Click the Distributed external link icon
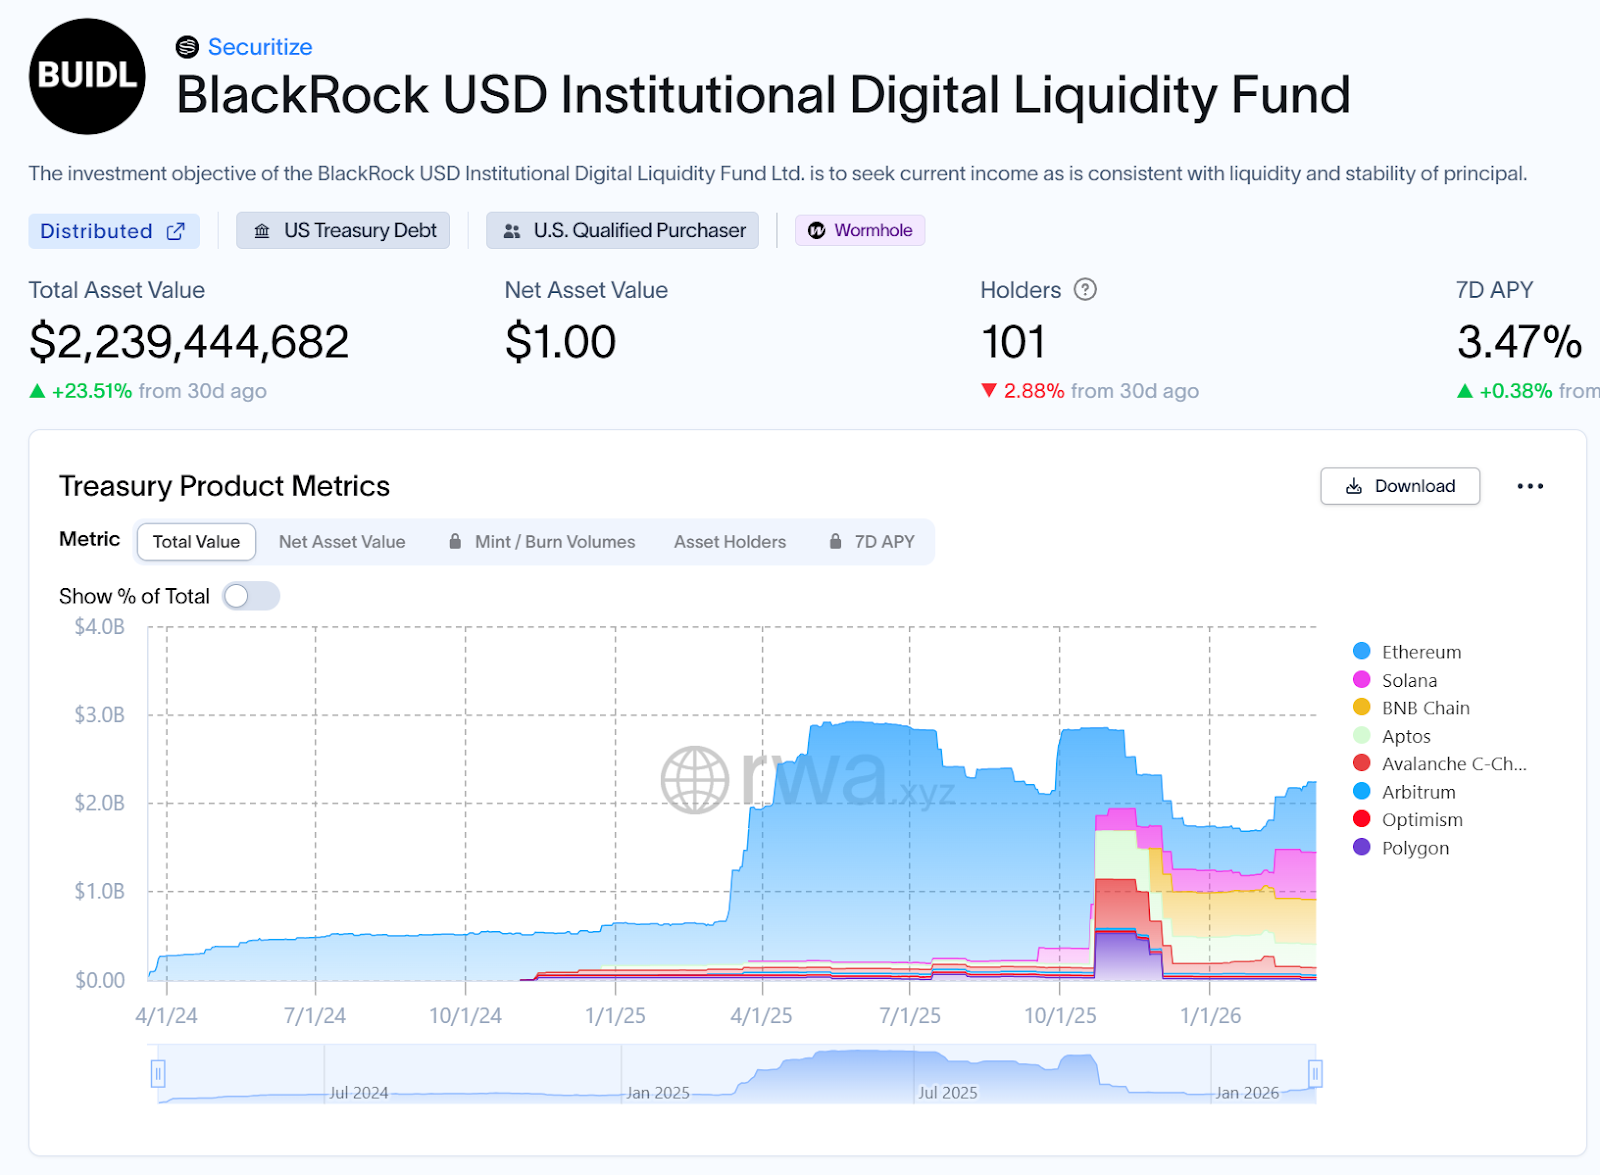Image resolution: width=1600 pixels, height=1175 pixels. tap(176, 231)
